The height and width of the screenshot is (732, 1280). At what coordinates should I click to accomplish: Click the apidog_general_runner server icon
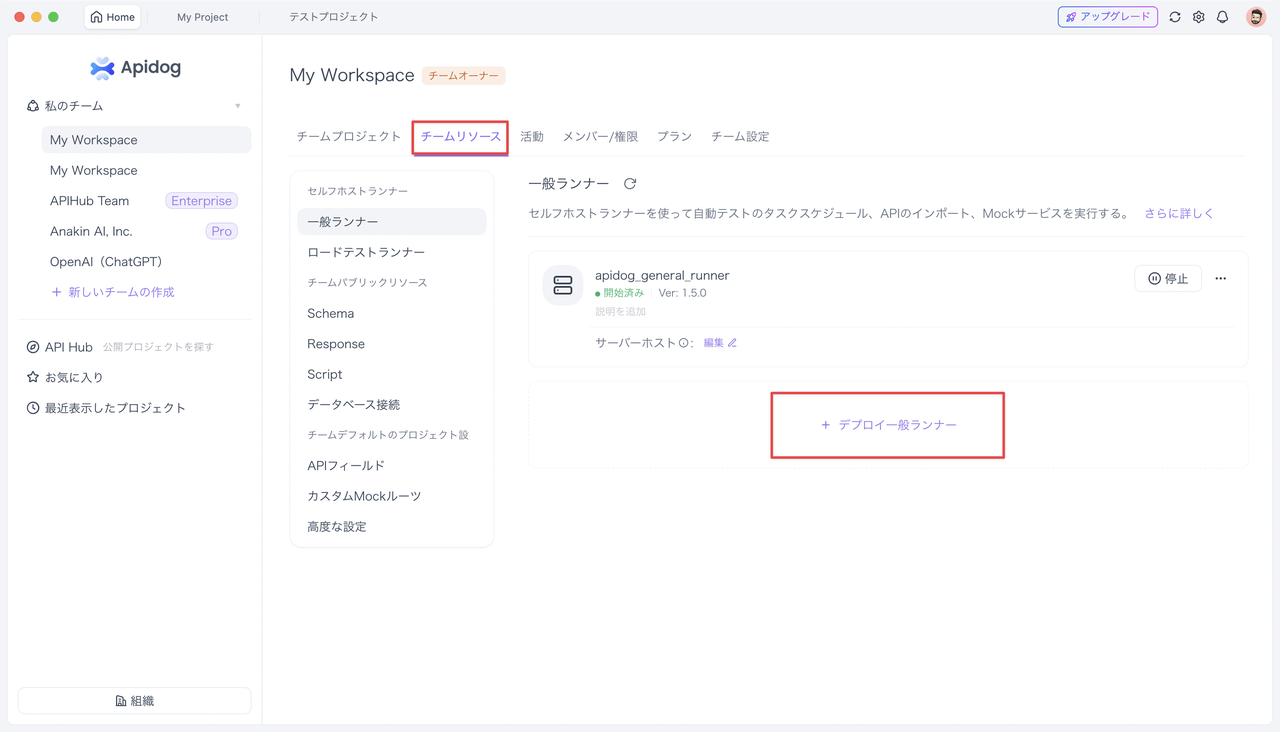(x=563, y=285)
